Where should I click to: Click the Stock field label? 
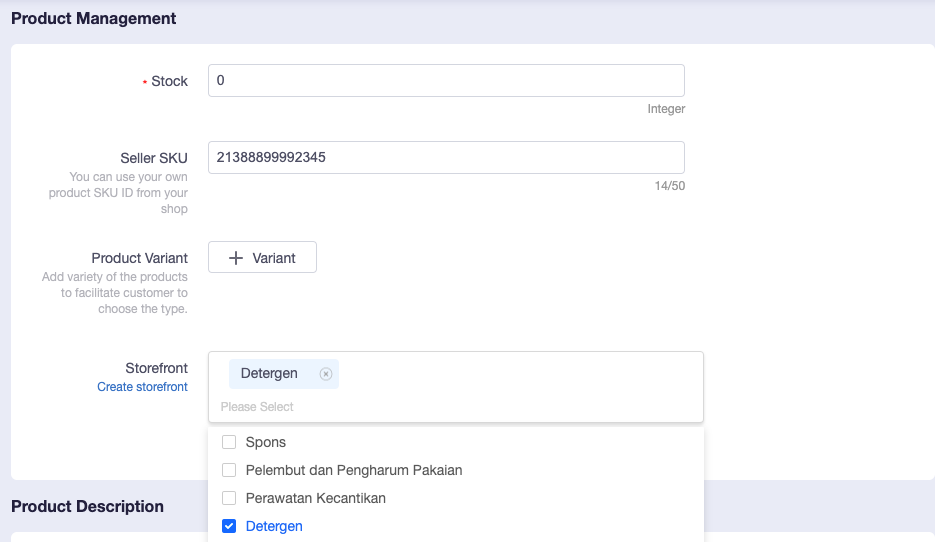coord(169,81)
